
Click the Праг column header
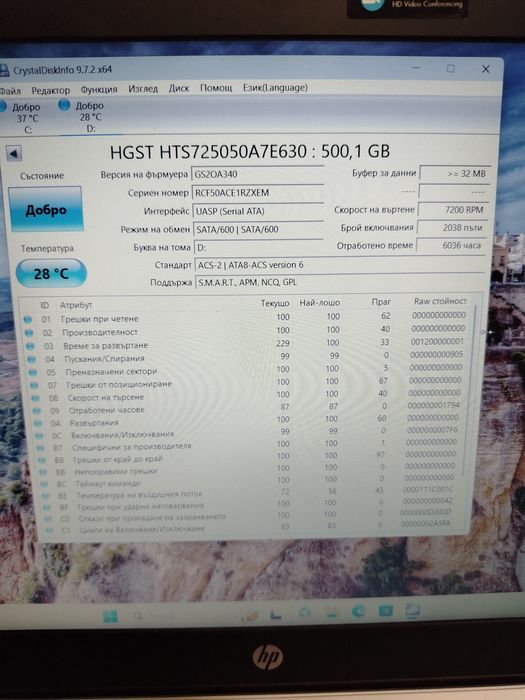(381, 302)
